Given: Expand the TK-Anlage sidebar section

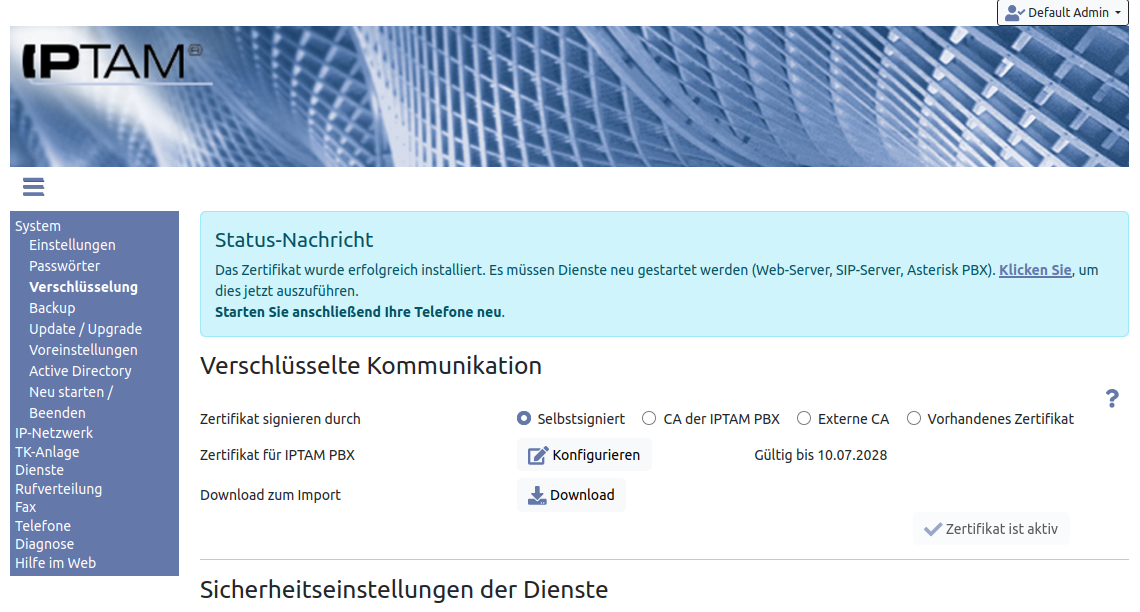Looking at the screenshot, I should pyautogui.click(x=47, y=452).
